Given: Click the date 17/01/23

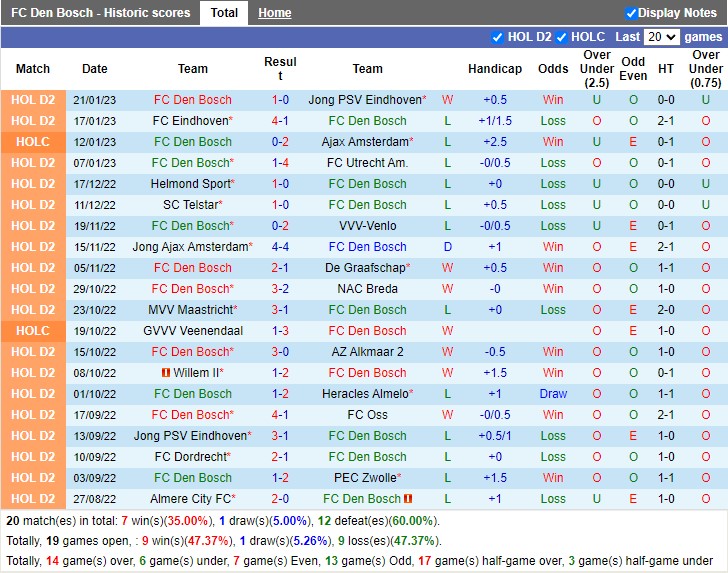Looking at the screenshot, I should click(x=95, y=121).
